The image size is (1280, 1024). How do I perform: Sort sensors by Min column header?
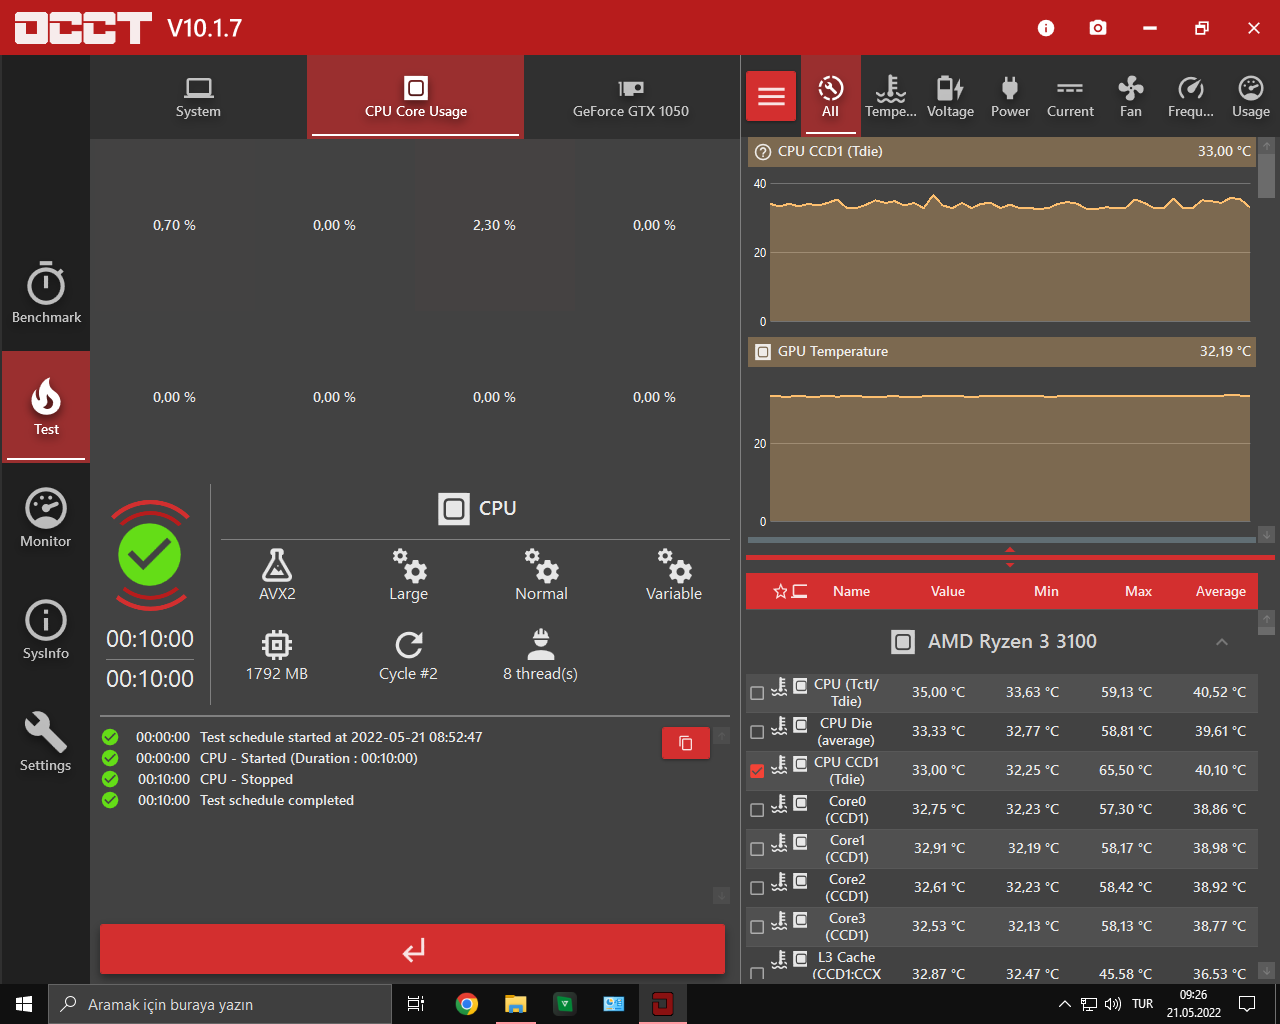point(1046,591)
